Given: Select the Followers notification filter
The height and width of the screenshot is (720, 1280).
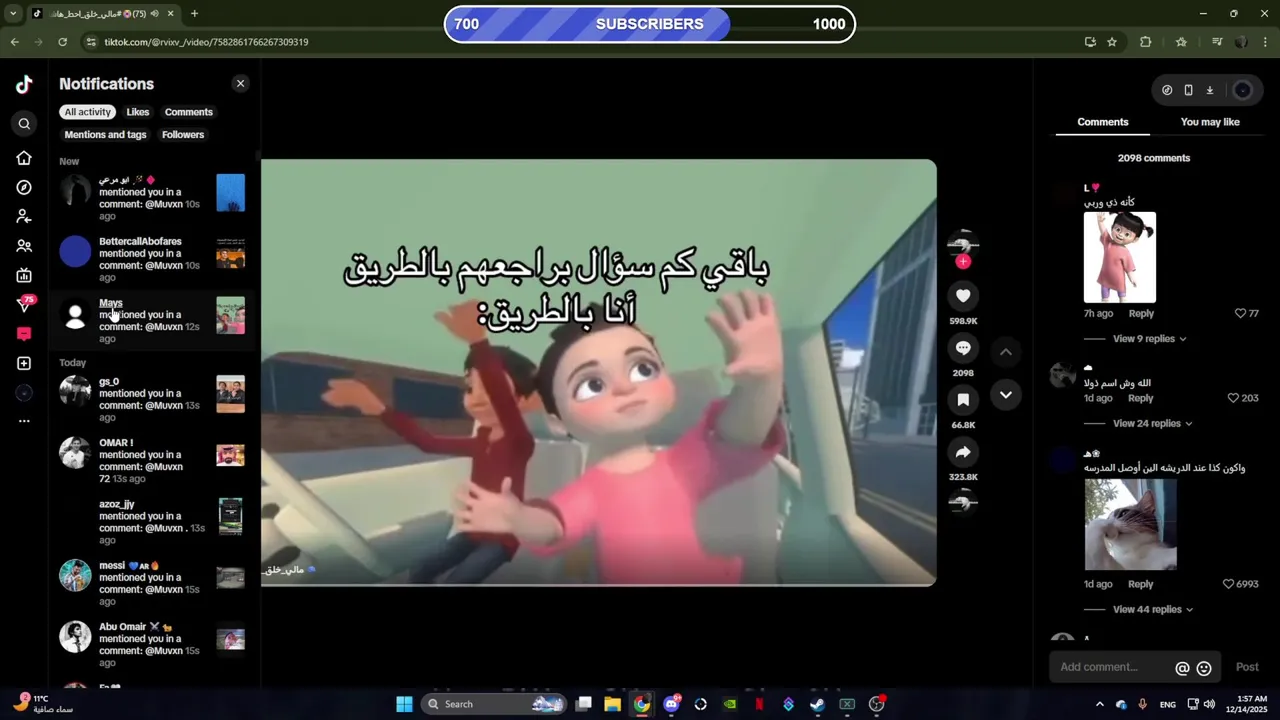Looking at the screenshot, I should [x=183, y=135].
